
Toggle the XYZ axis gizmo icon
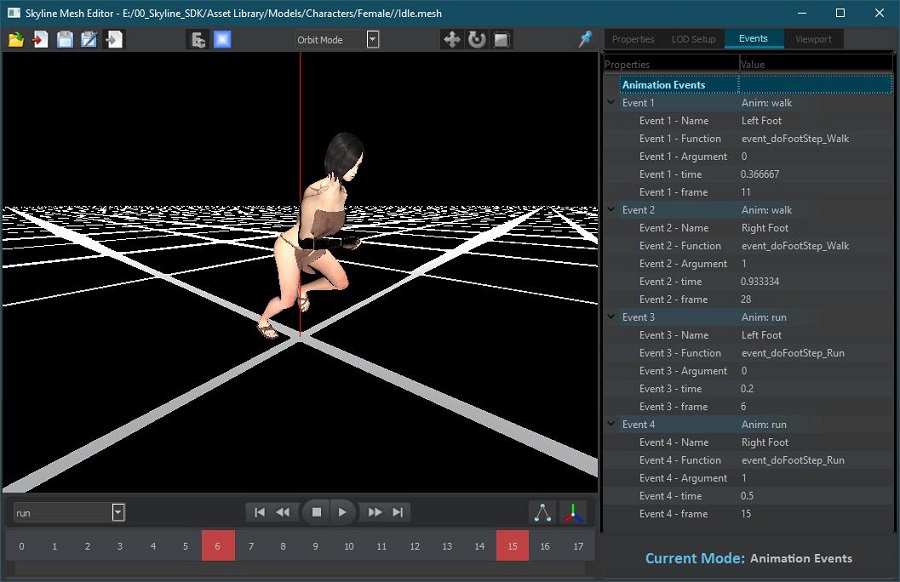click(573, 512)
